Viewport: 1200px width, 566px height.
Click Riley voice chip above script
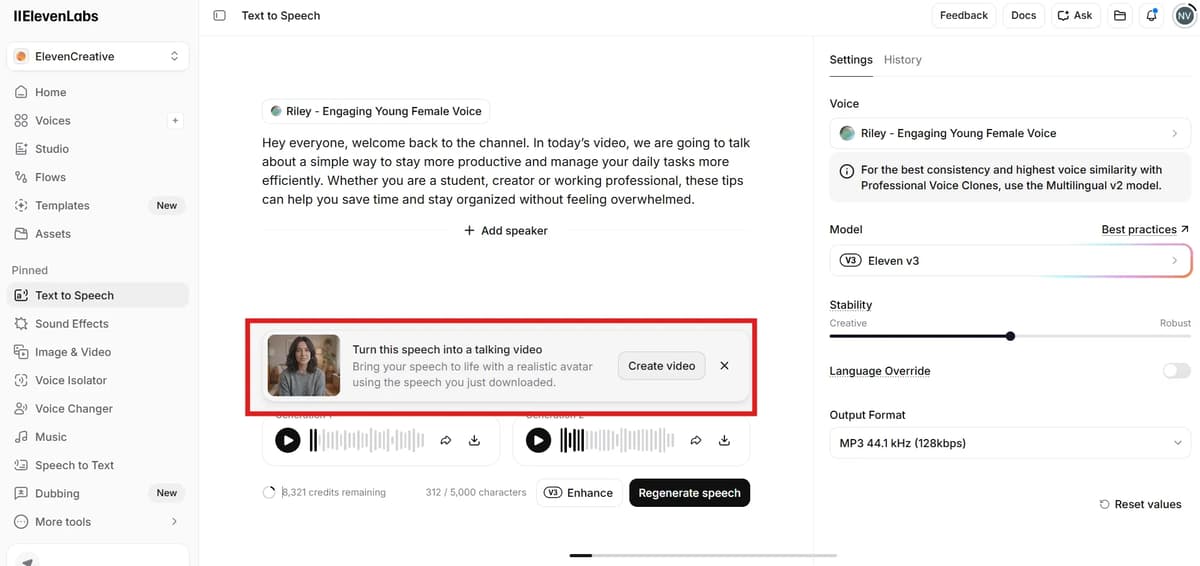pos(376,112)
